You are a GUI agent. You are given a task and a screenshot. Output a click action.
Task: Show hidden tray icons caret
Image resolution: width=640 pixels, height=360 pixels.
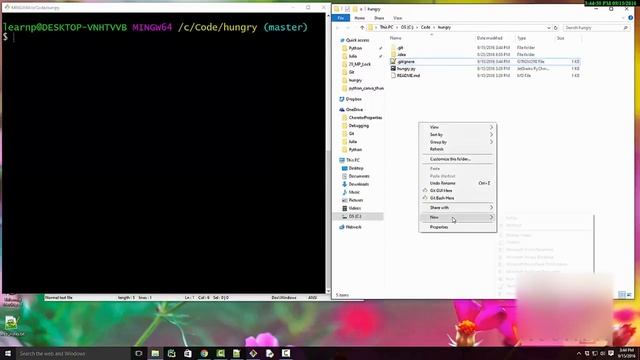(x=579, y=353)
